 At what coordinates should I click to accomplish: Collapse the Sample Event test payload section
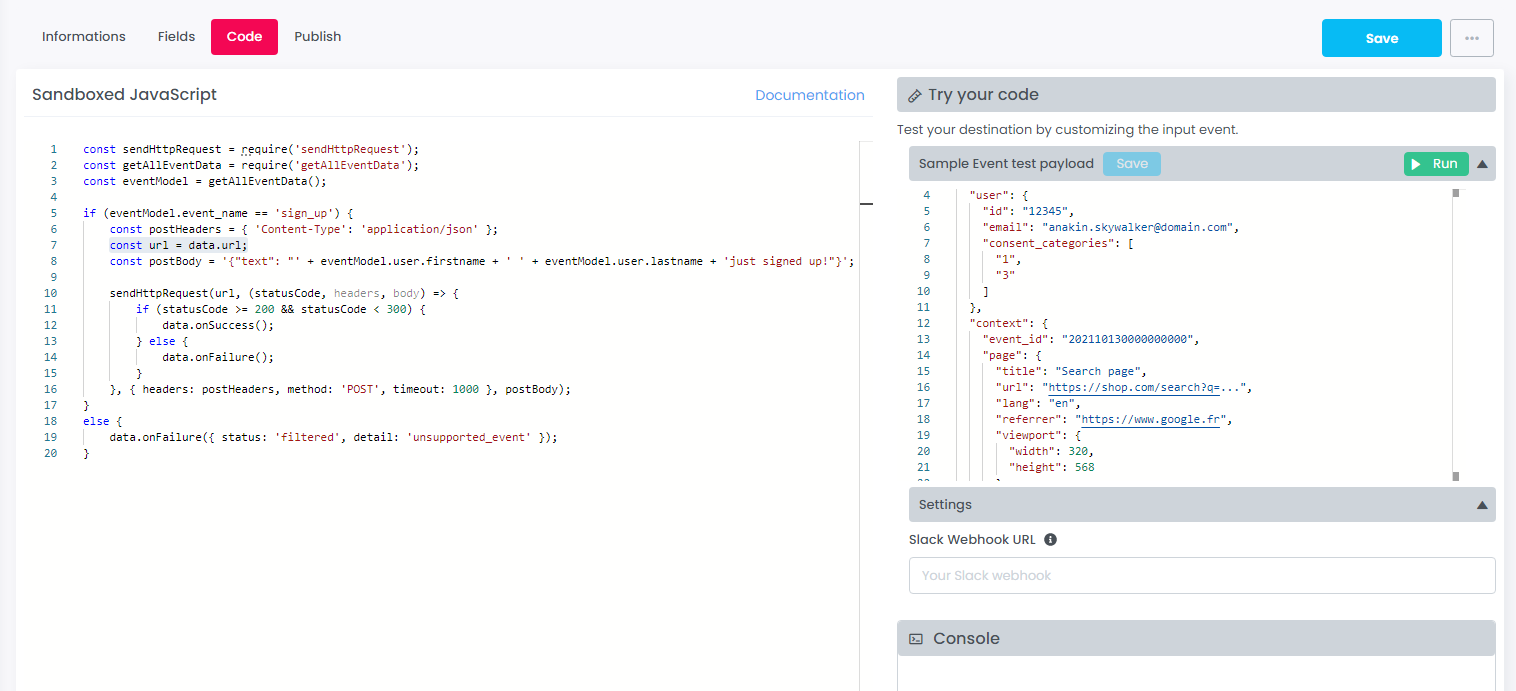(x=1482, y=164)
